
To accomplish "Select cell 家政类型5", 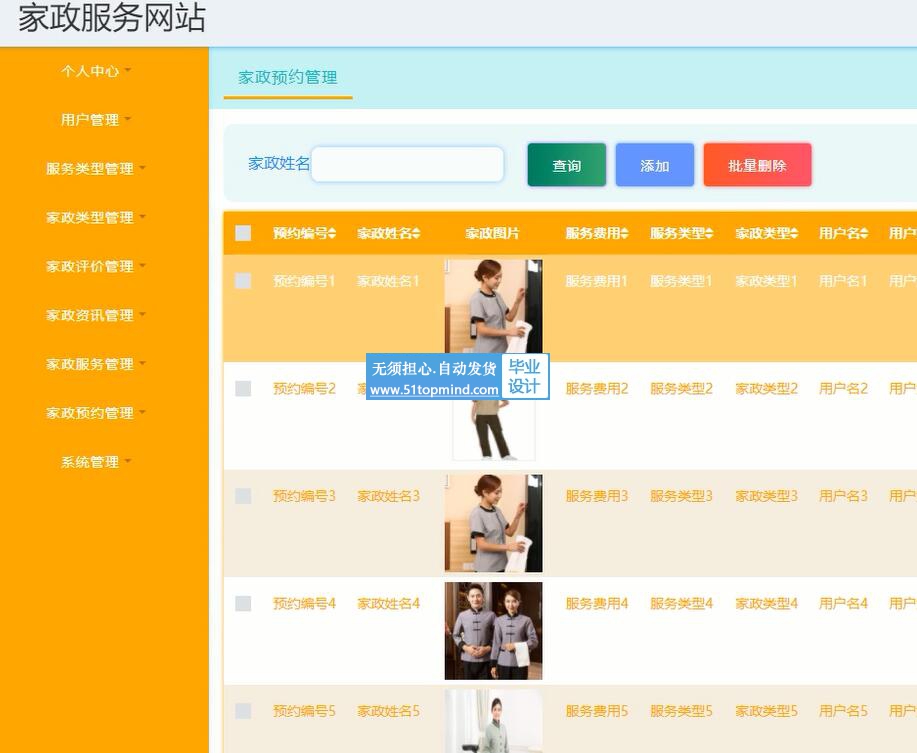I will tap(766, 711).
